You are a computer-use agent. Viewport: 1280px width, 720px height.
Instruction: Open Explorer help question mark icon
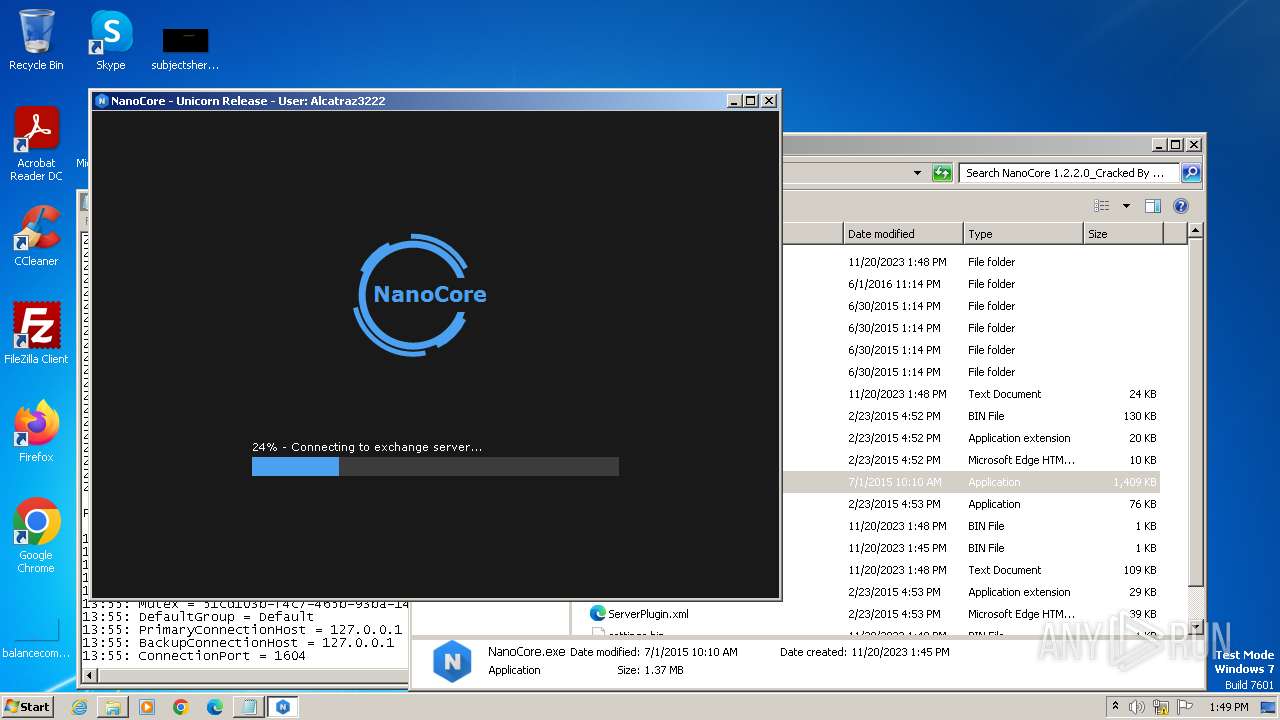[1180, 206]
